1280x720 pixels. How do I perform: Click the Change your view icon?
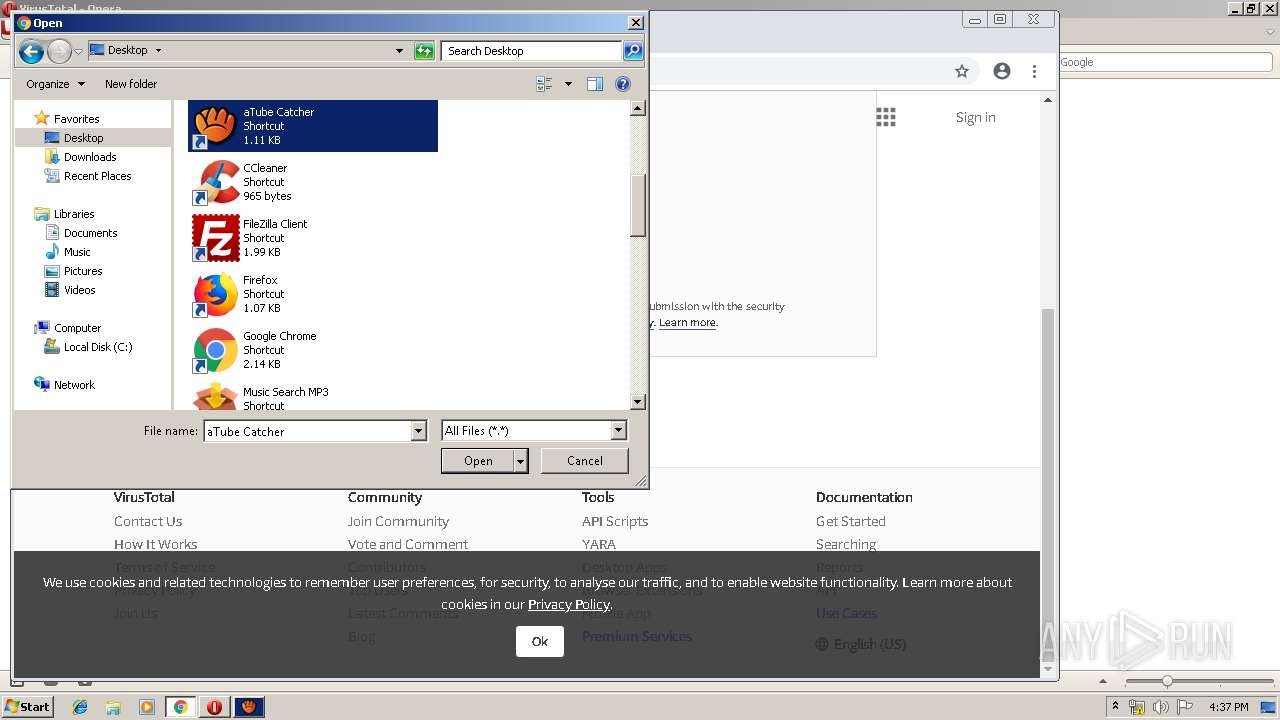(544, 84)
